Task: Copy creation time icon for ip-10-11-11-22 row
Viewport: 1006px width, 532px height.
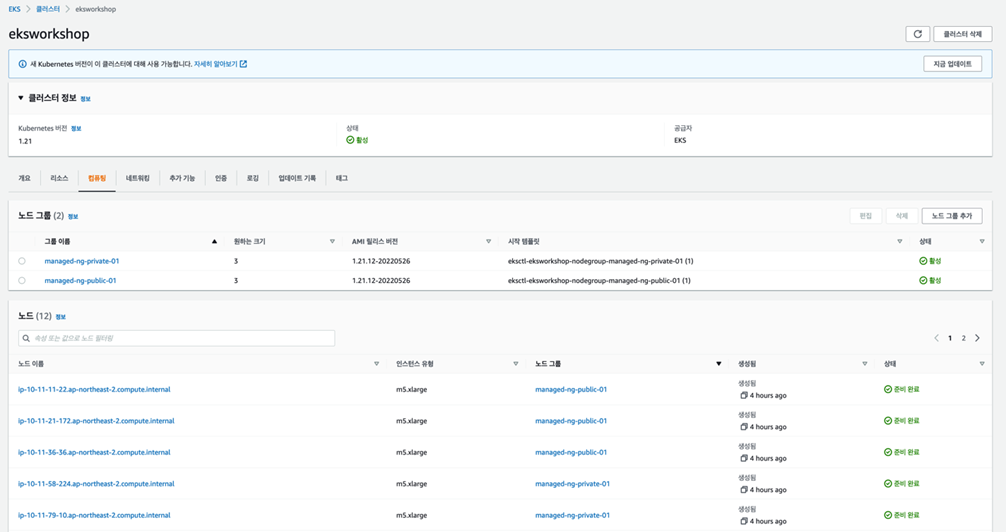Action: click(x=744, y=395)
